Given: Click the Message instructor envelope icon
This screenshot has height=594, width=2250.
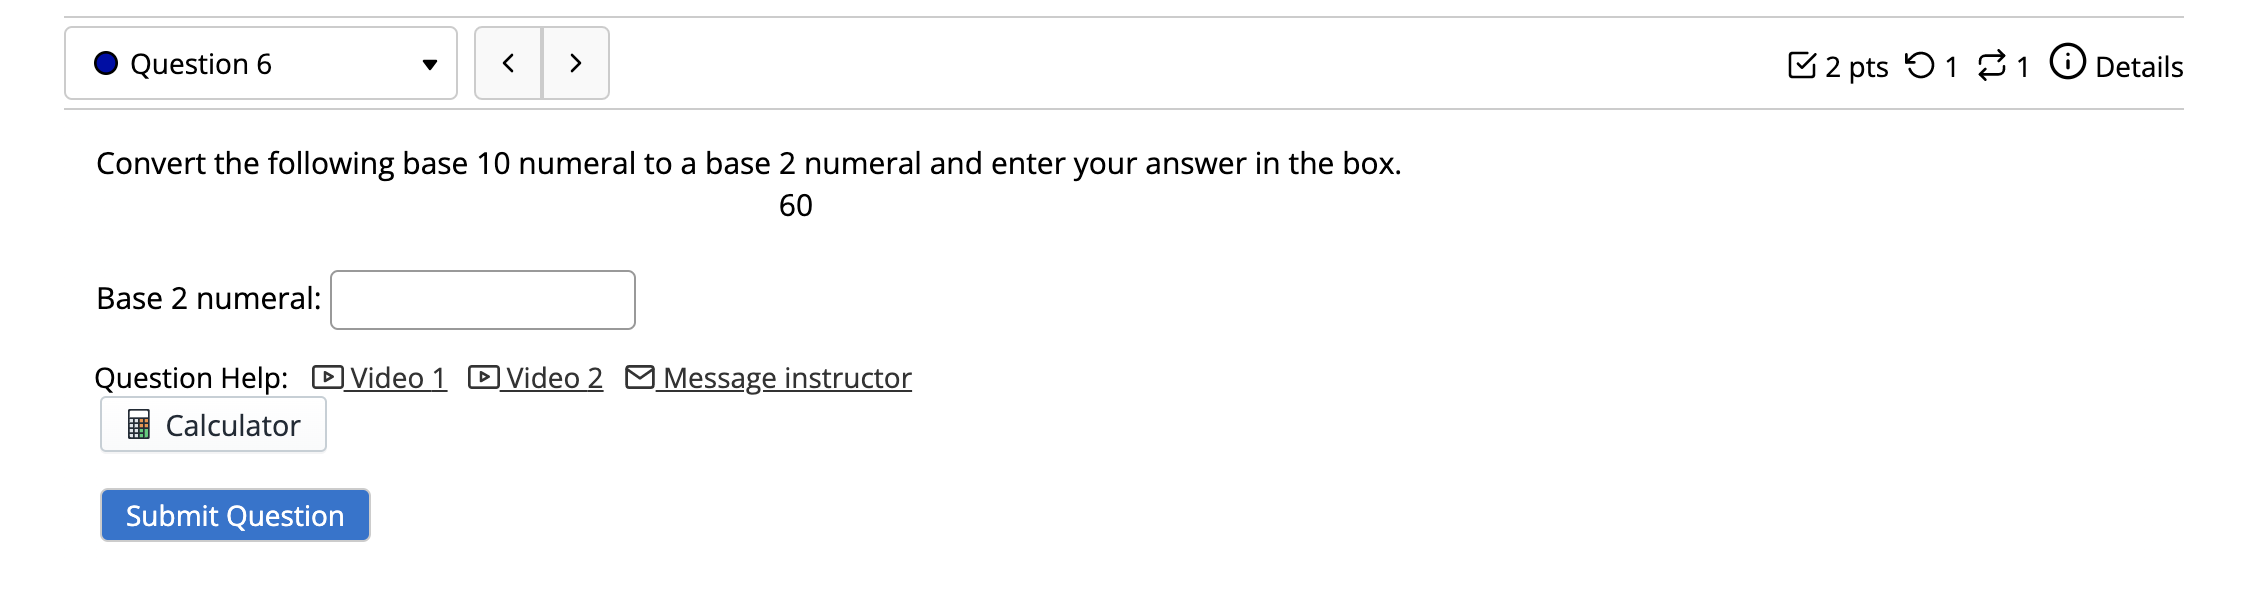Looking at the screenshot, I should point(641,378).
